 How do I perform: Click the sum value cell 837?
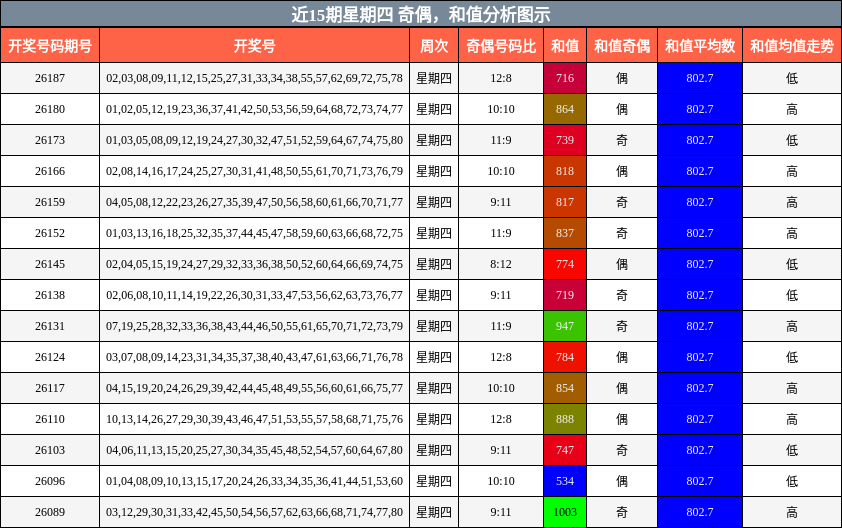pyautogui.click(x=565, y=233)
